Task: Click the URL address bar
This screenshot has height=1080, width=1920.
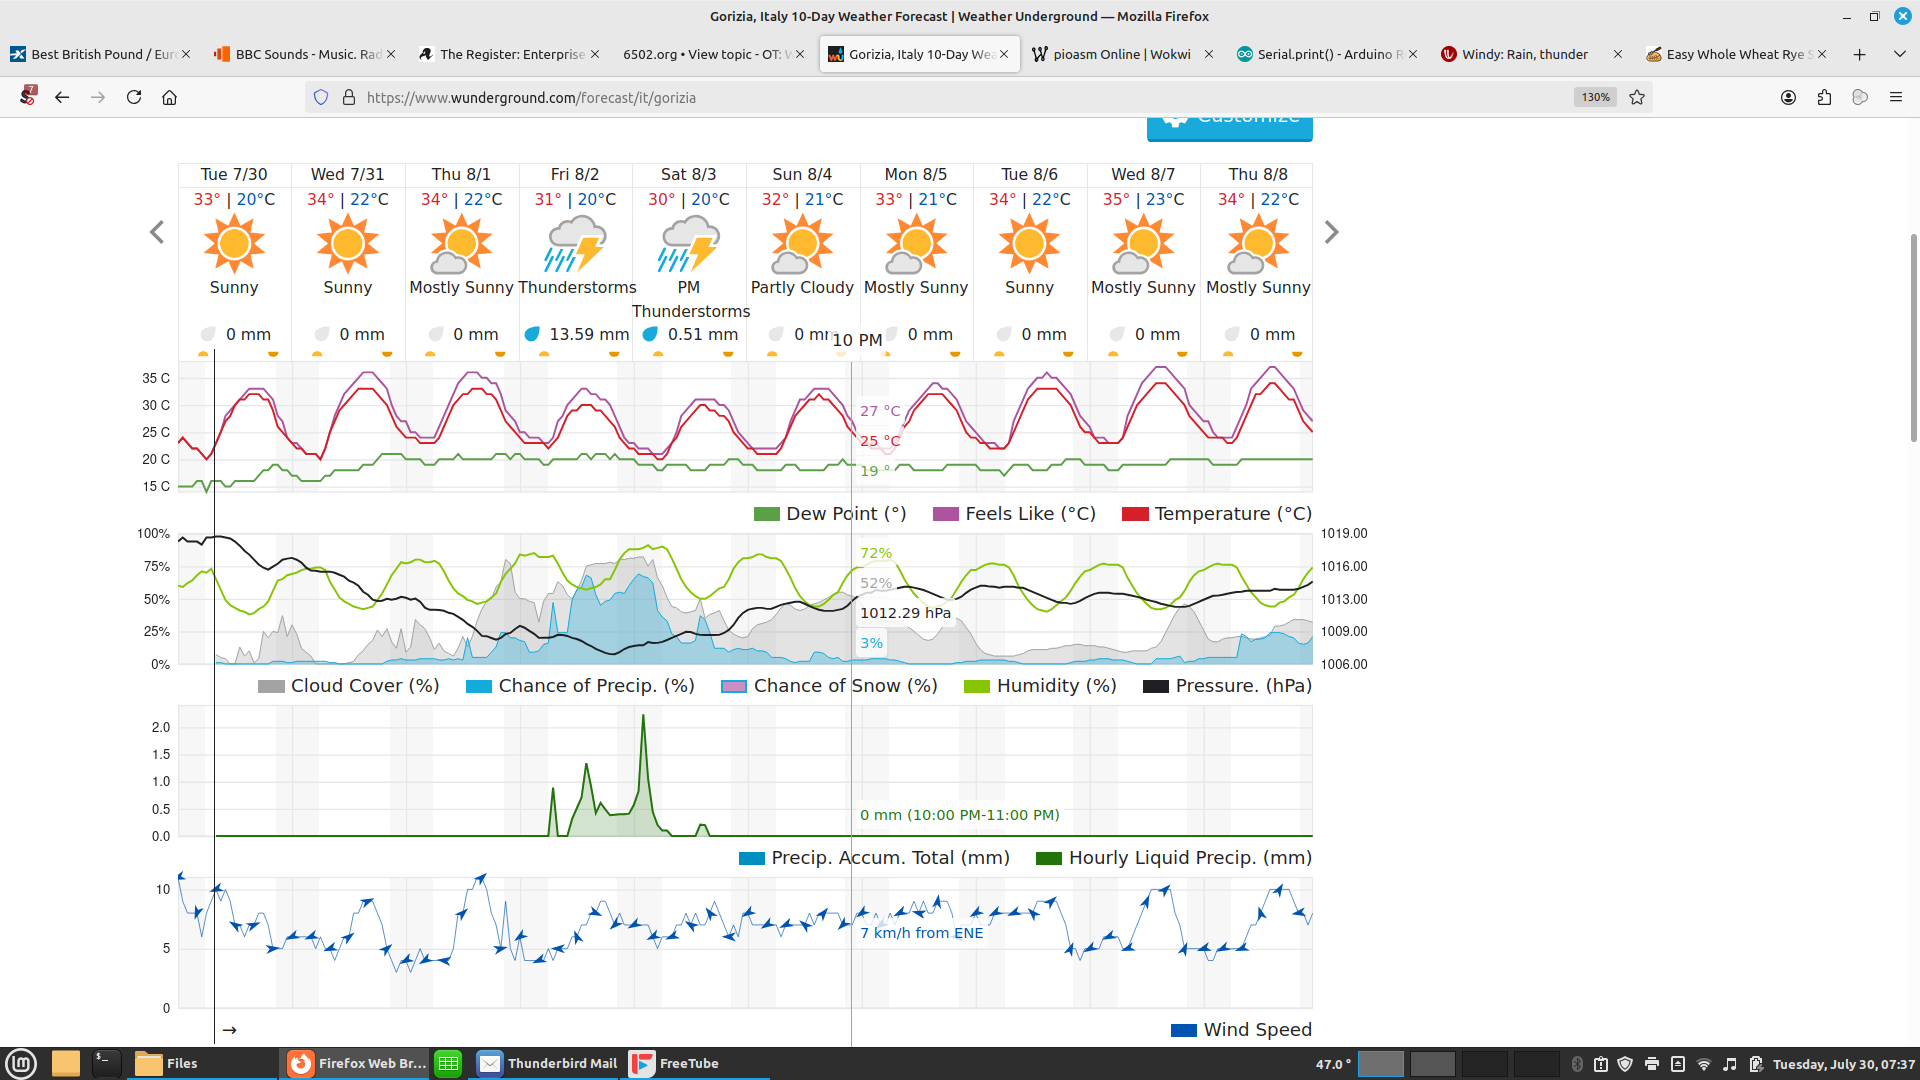Action: click(x=900, y=97)
